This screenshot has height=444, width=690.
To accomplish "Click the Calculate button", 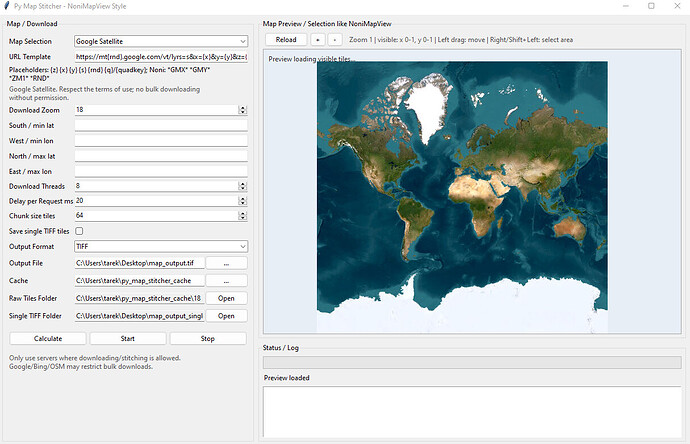I will [48, 338].
